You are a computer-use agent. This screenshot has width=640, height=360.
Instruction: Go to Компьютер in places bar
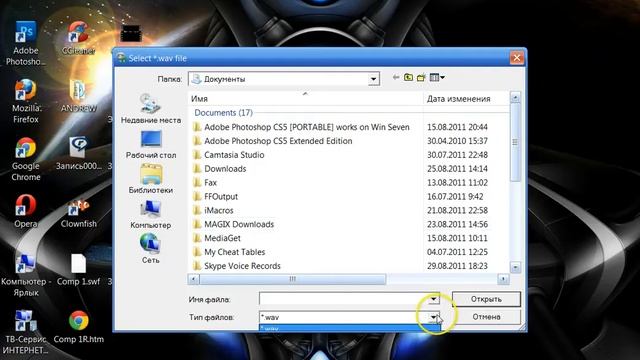coord(151,214)
